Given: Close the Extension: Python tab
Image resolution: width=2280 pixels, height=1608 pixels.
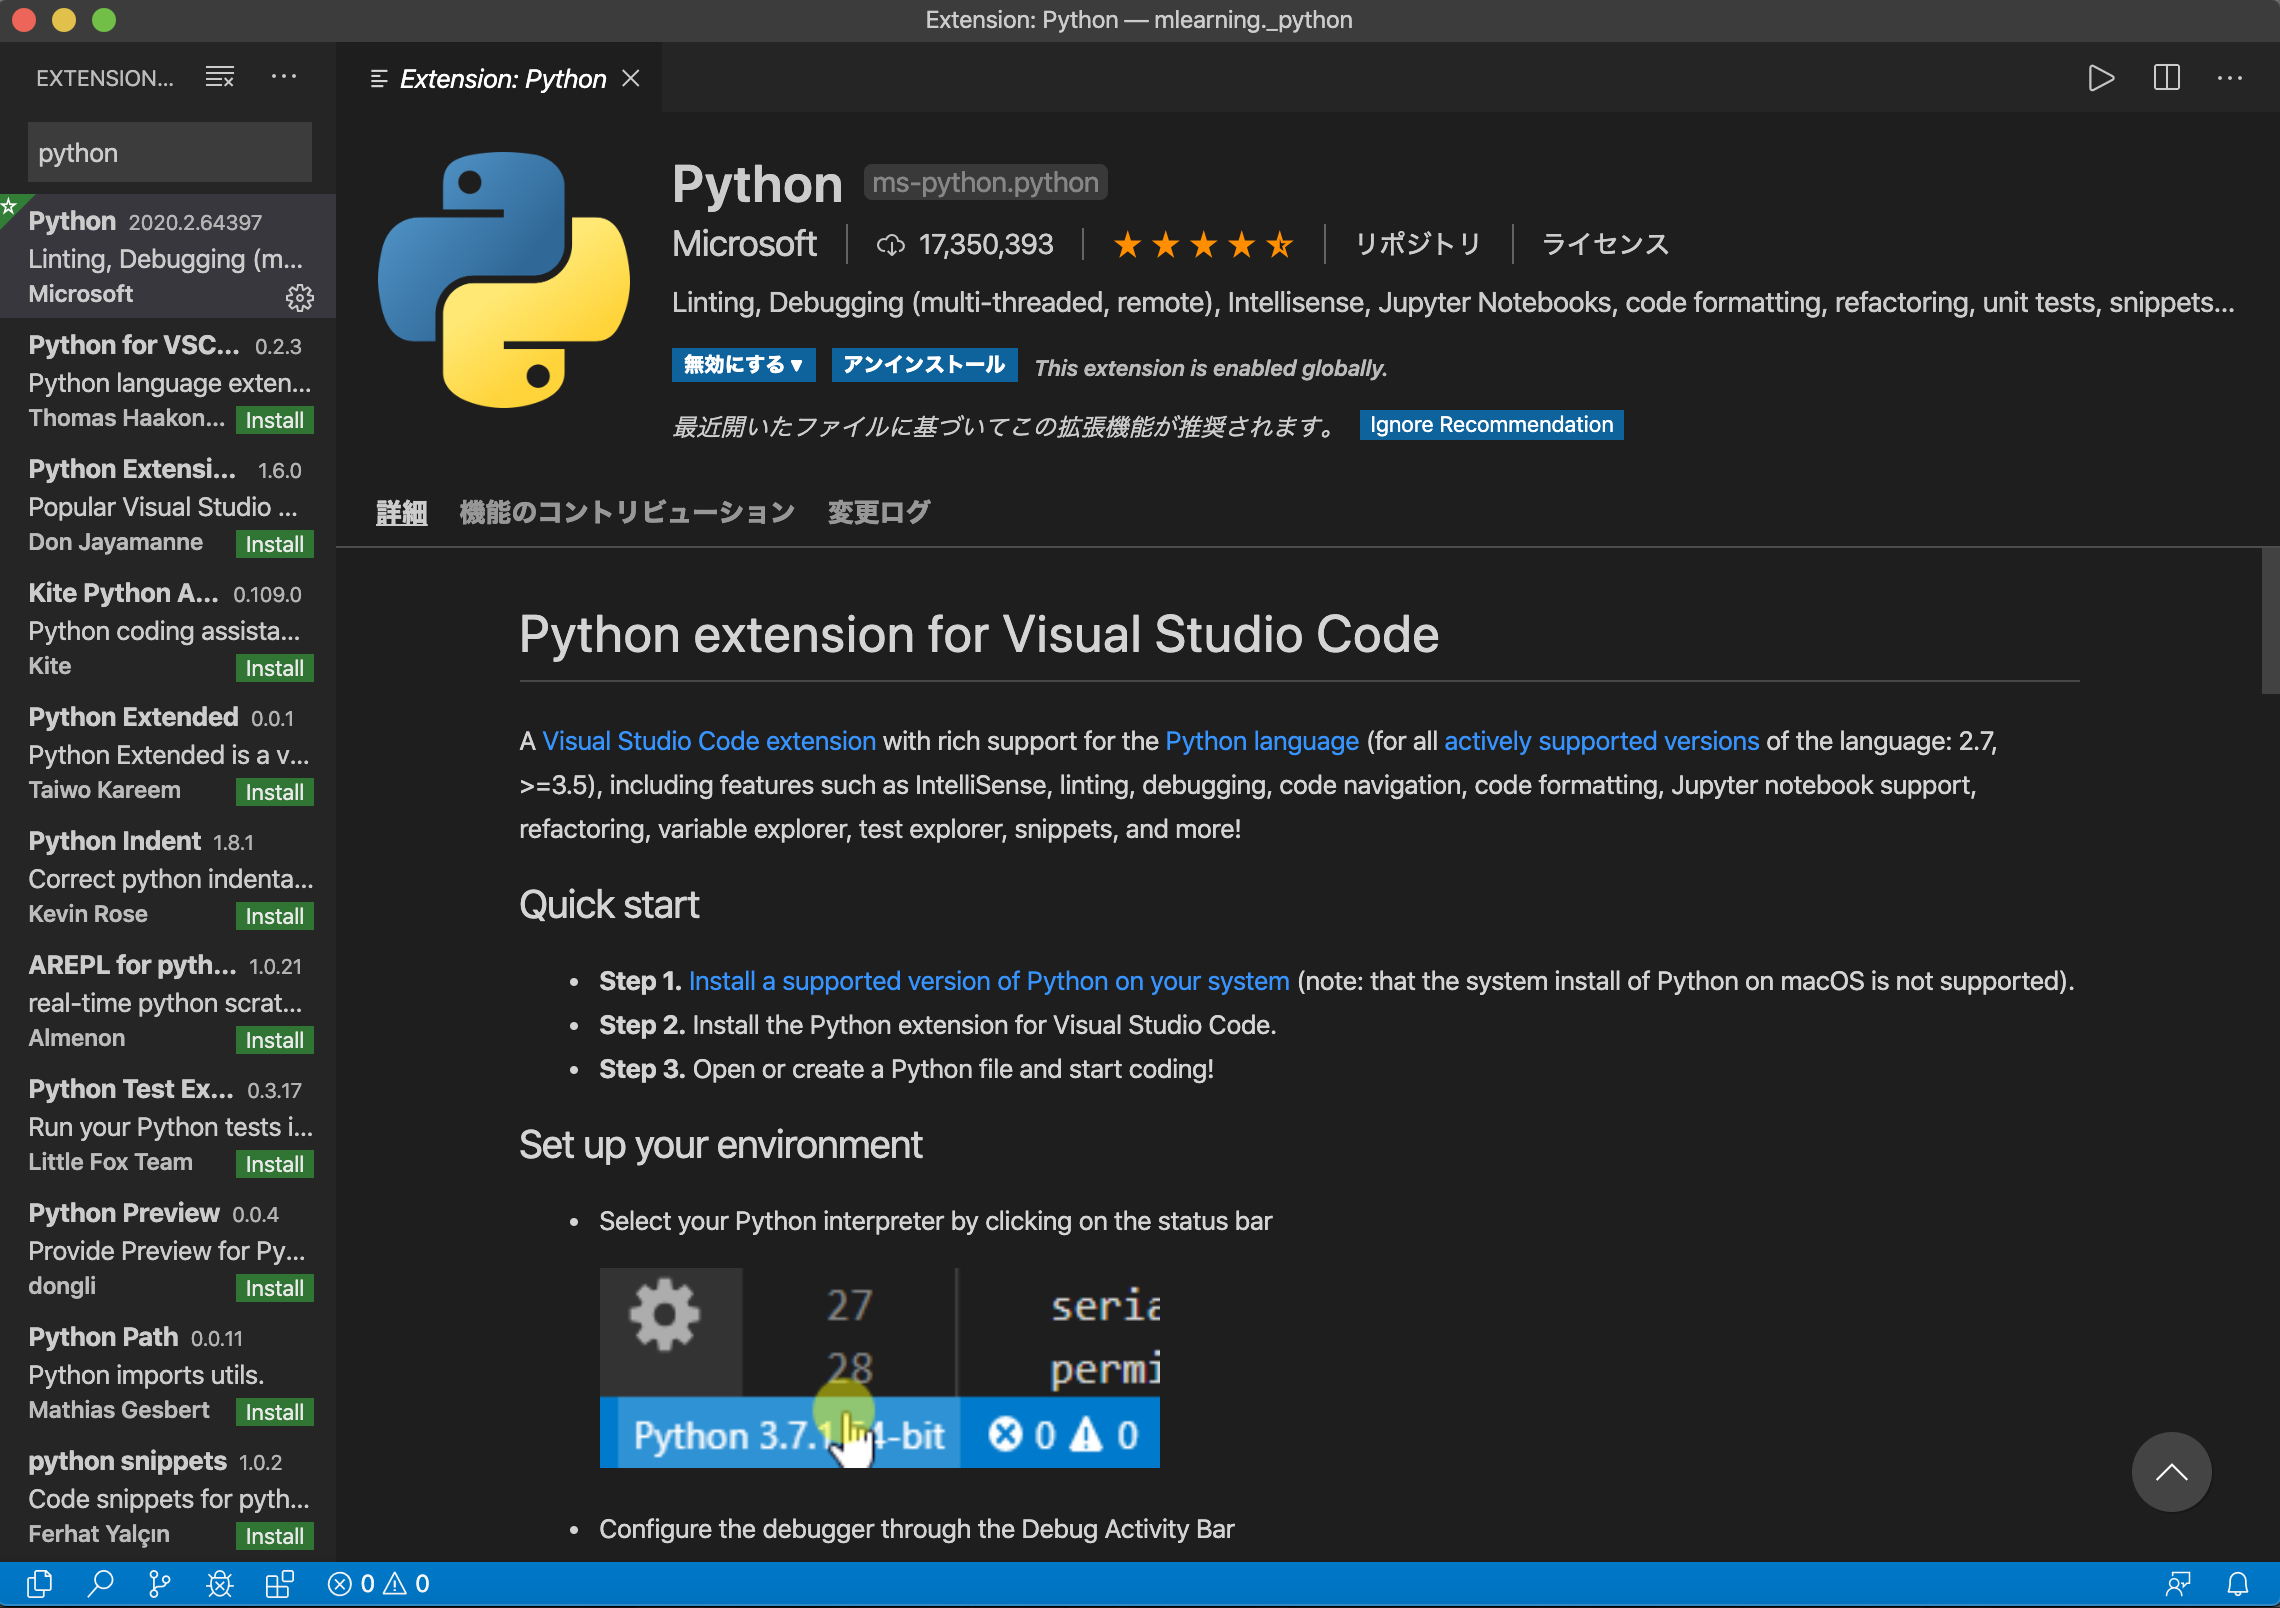Looking at the screenshot, I should (631, 78).
